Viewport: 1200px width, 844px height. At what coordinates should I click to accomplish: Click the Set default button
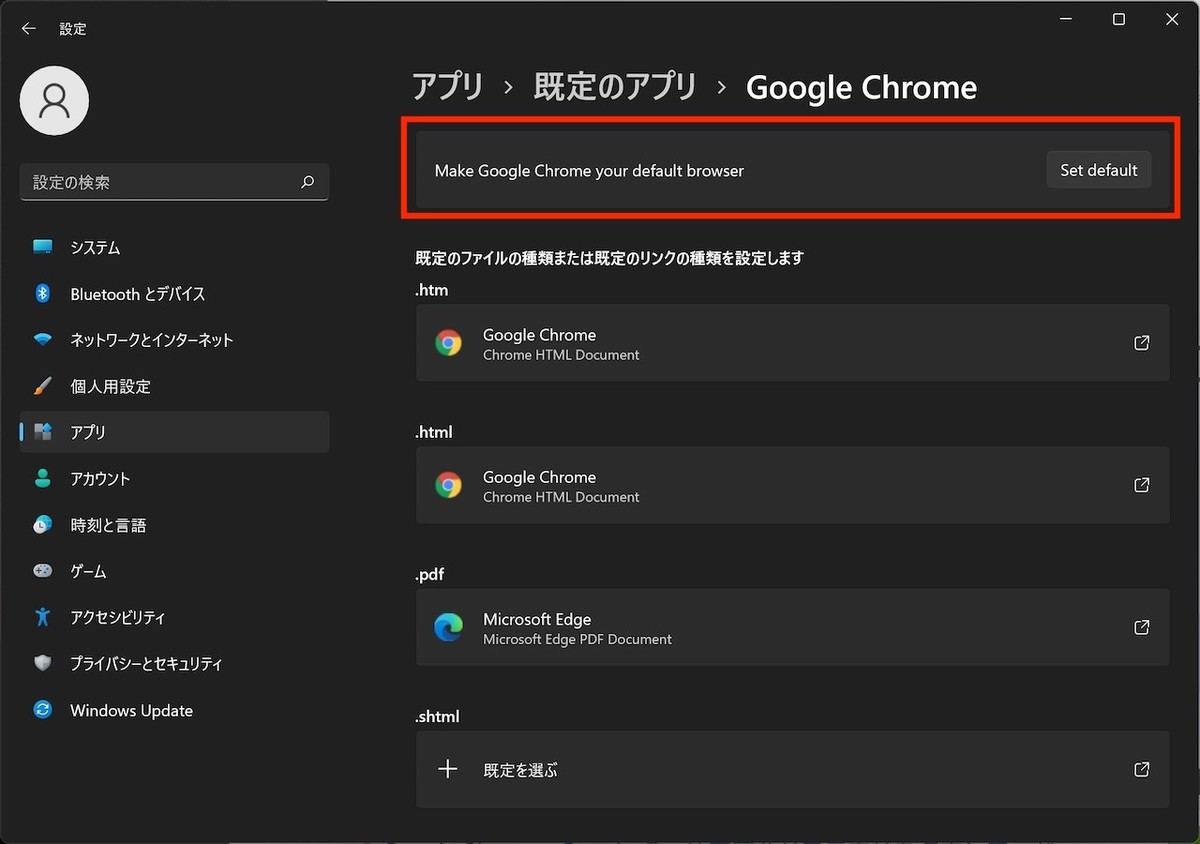coord(1099,170)
